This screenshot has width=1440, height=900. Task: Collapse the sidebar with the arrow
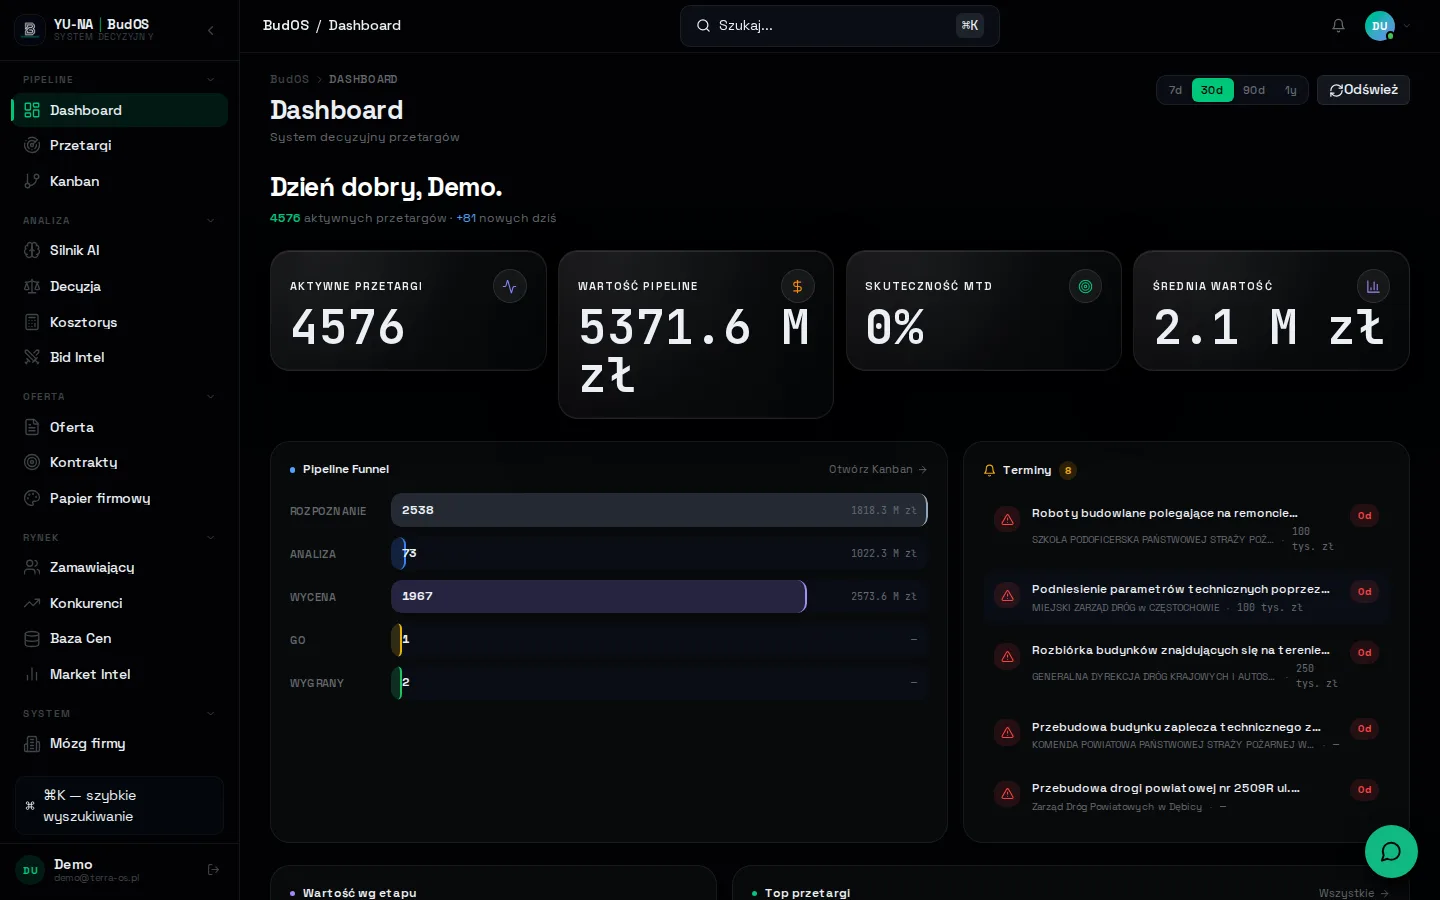[211, 31]
